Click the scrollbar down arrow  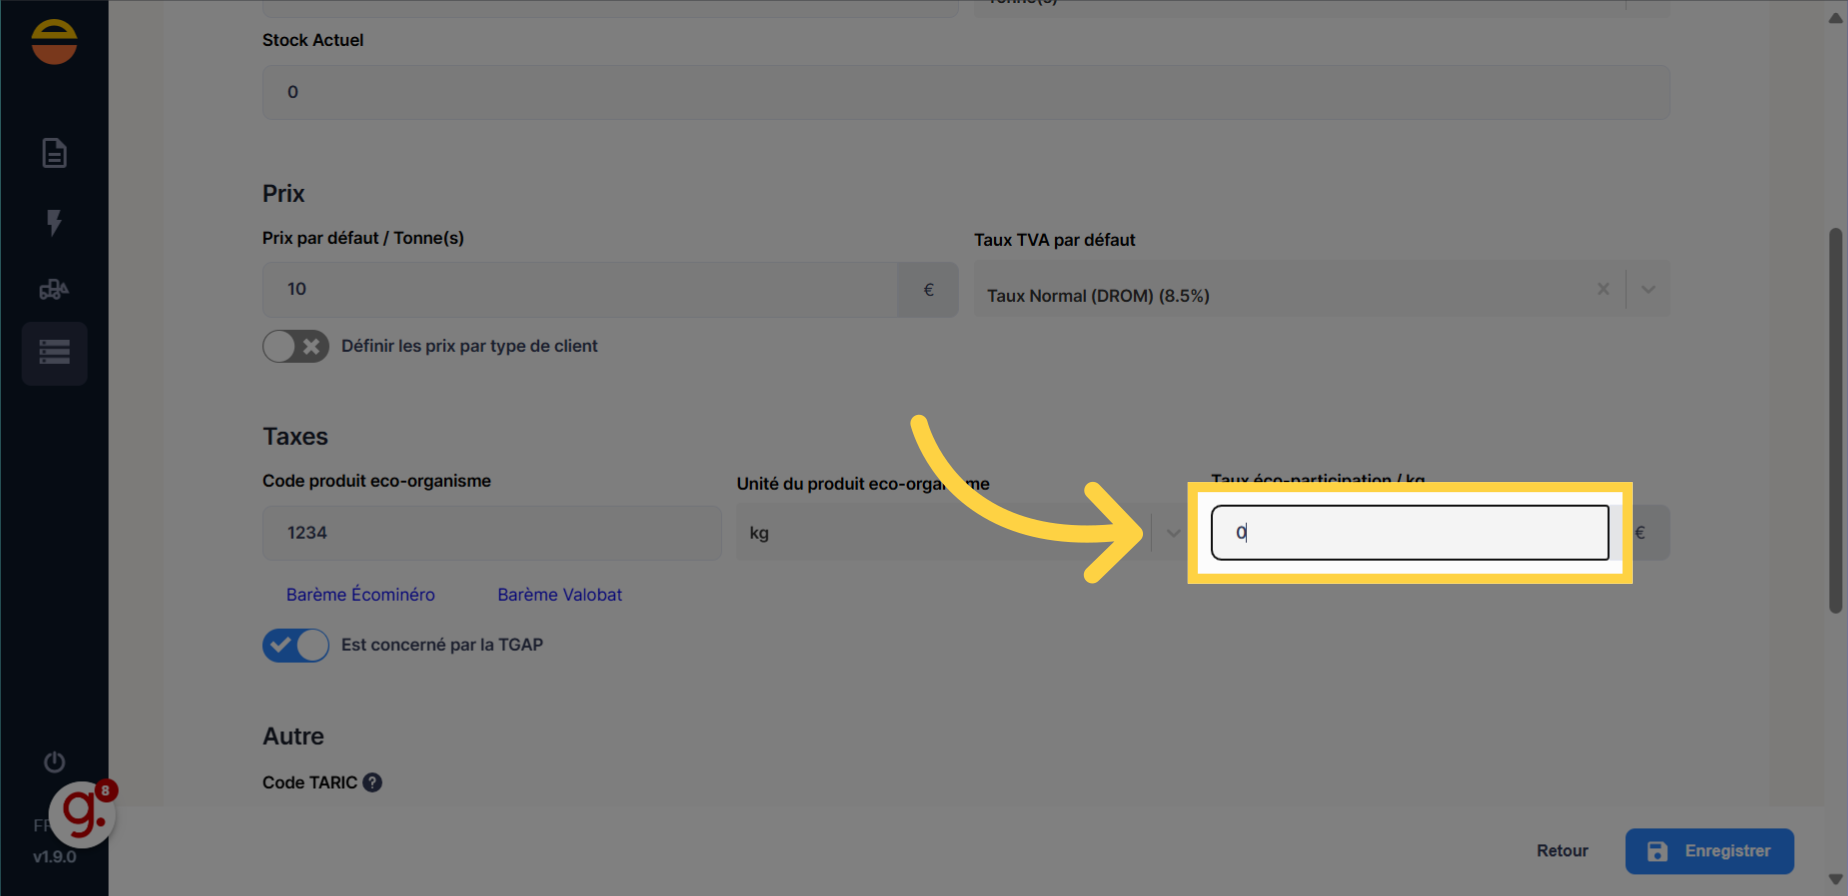[1835, 880]
